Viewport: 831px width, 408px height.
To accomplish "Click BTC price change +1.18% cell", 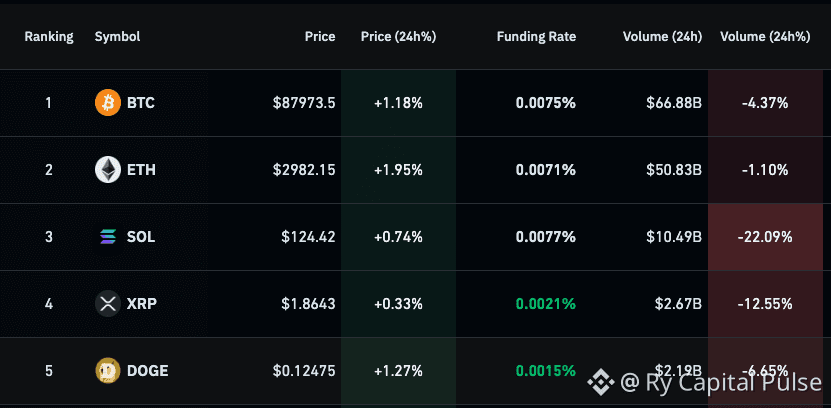I will [399, 103].
